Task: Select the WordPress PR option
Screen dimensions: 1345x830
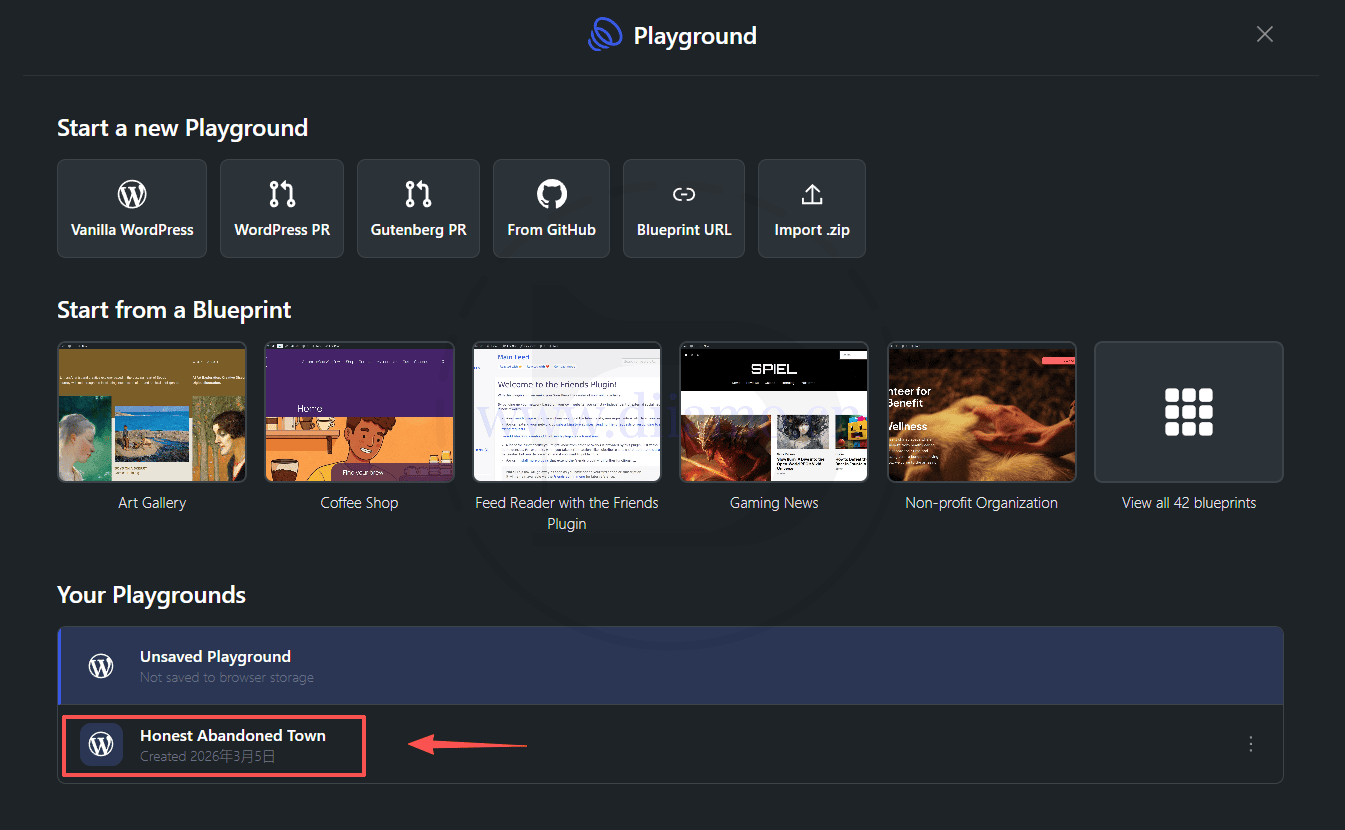Action: pyautogui.click(x=282, y=208)
